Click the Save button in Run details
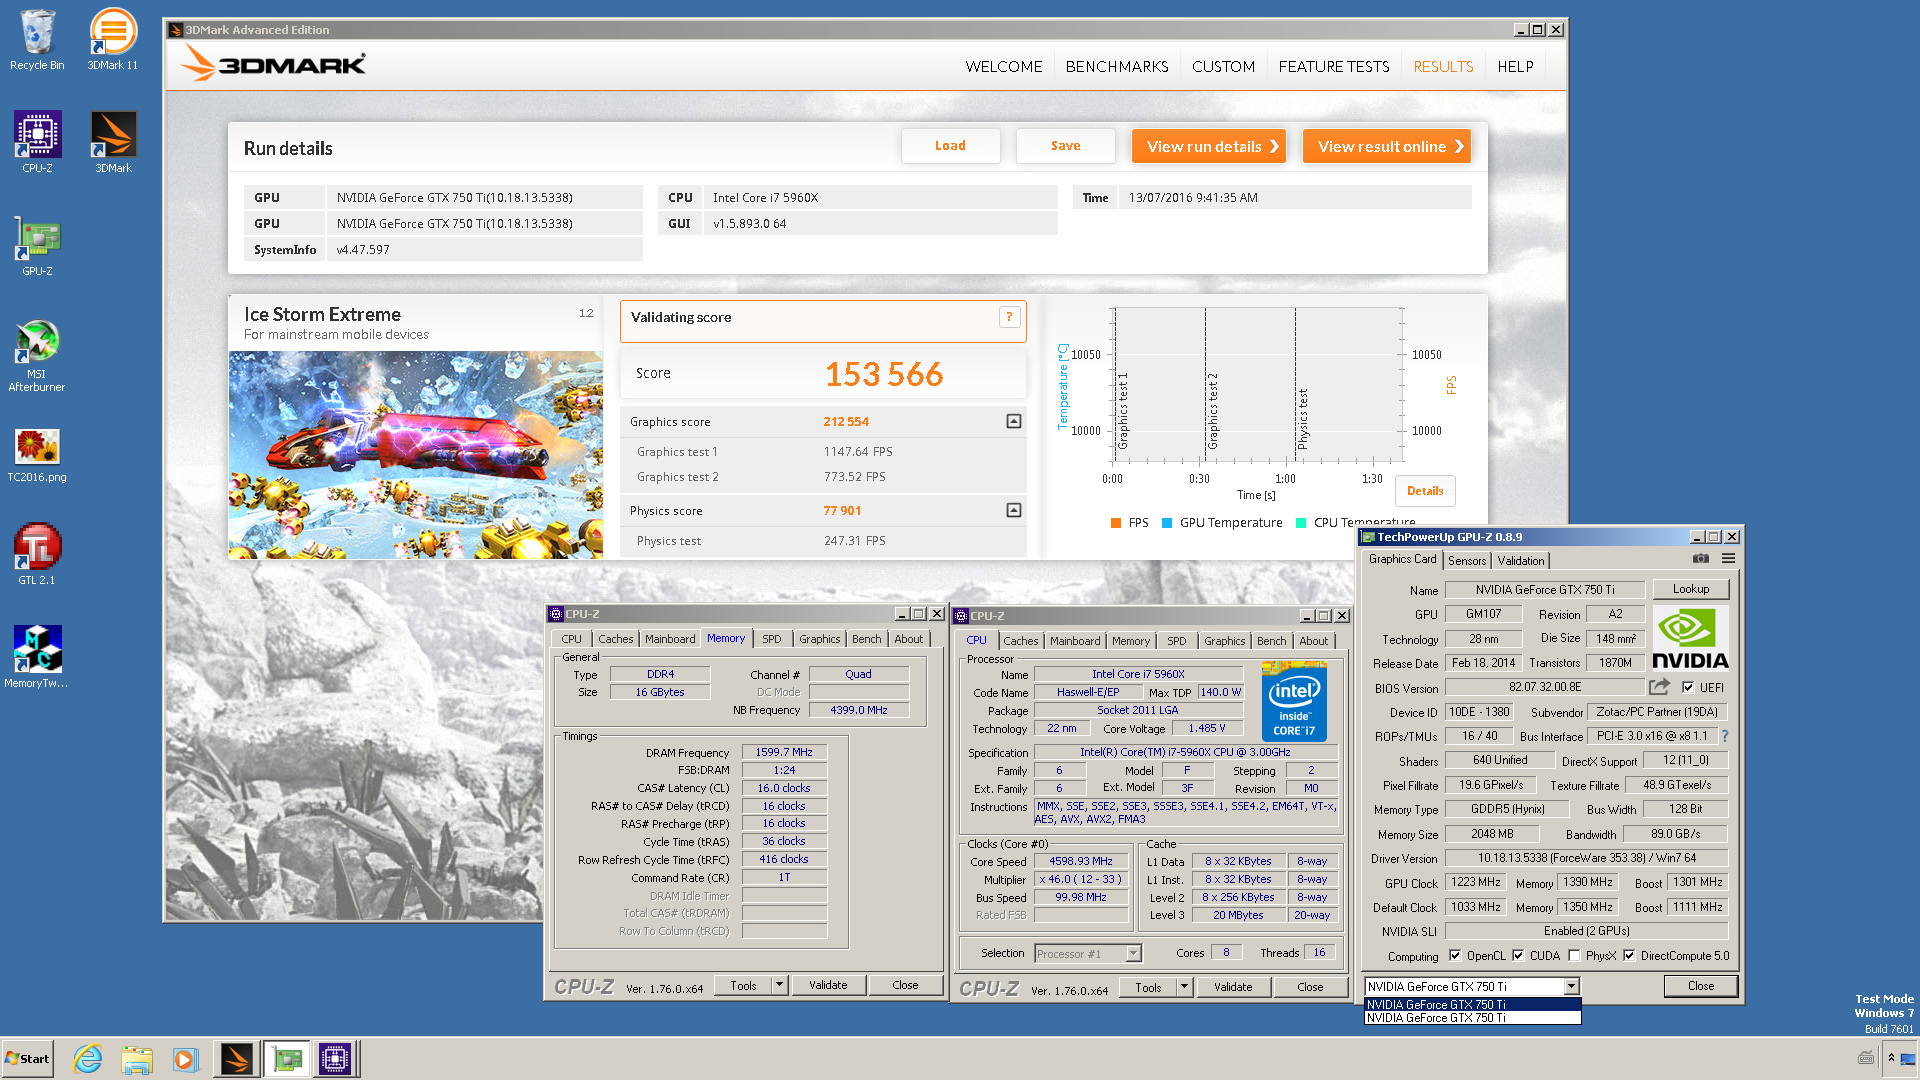The width and height of the screenshot is (1920, 1080). [x=1065, y=146]
